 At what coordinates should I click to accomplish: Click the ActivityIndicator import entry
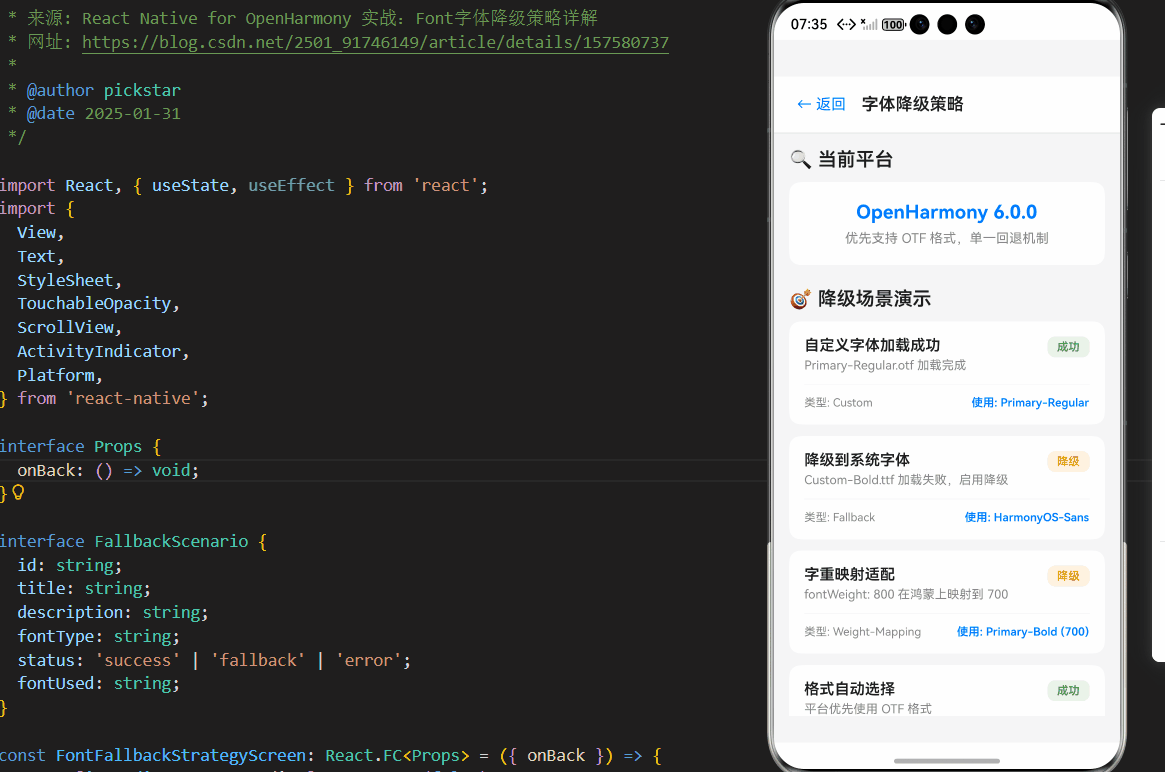coord(99,351)
